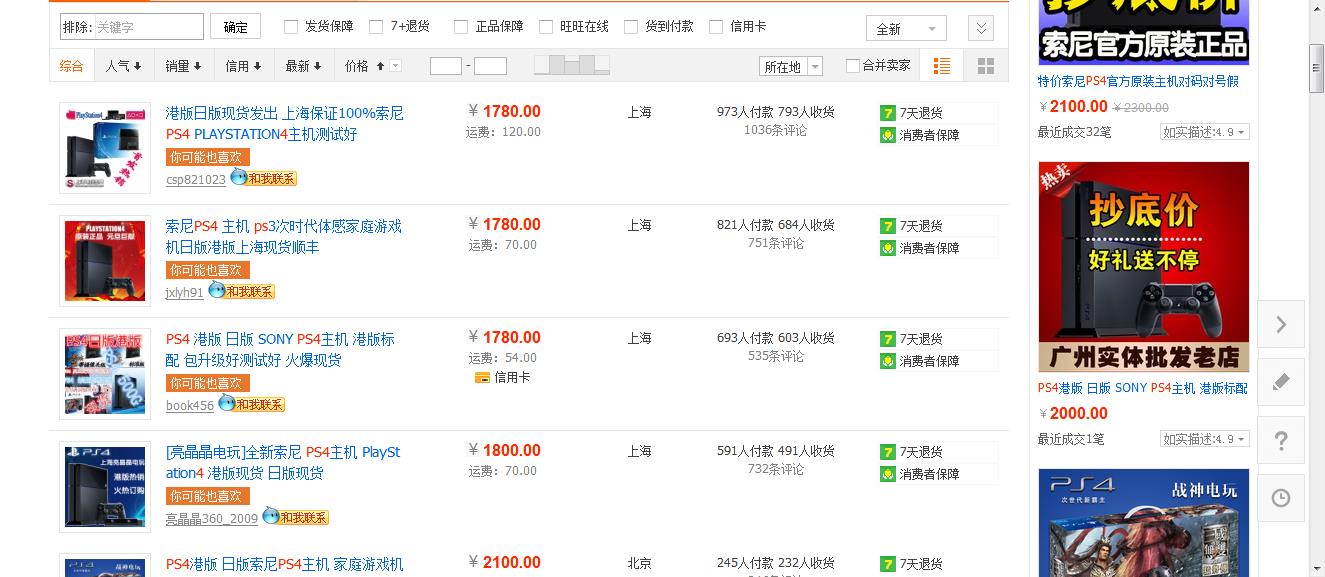This screenshot has width=1325, height=577.
Task: Click 消费者保障 badge icon in 591人付款 row
Action: tap(887, 474)
